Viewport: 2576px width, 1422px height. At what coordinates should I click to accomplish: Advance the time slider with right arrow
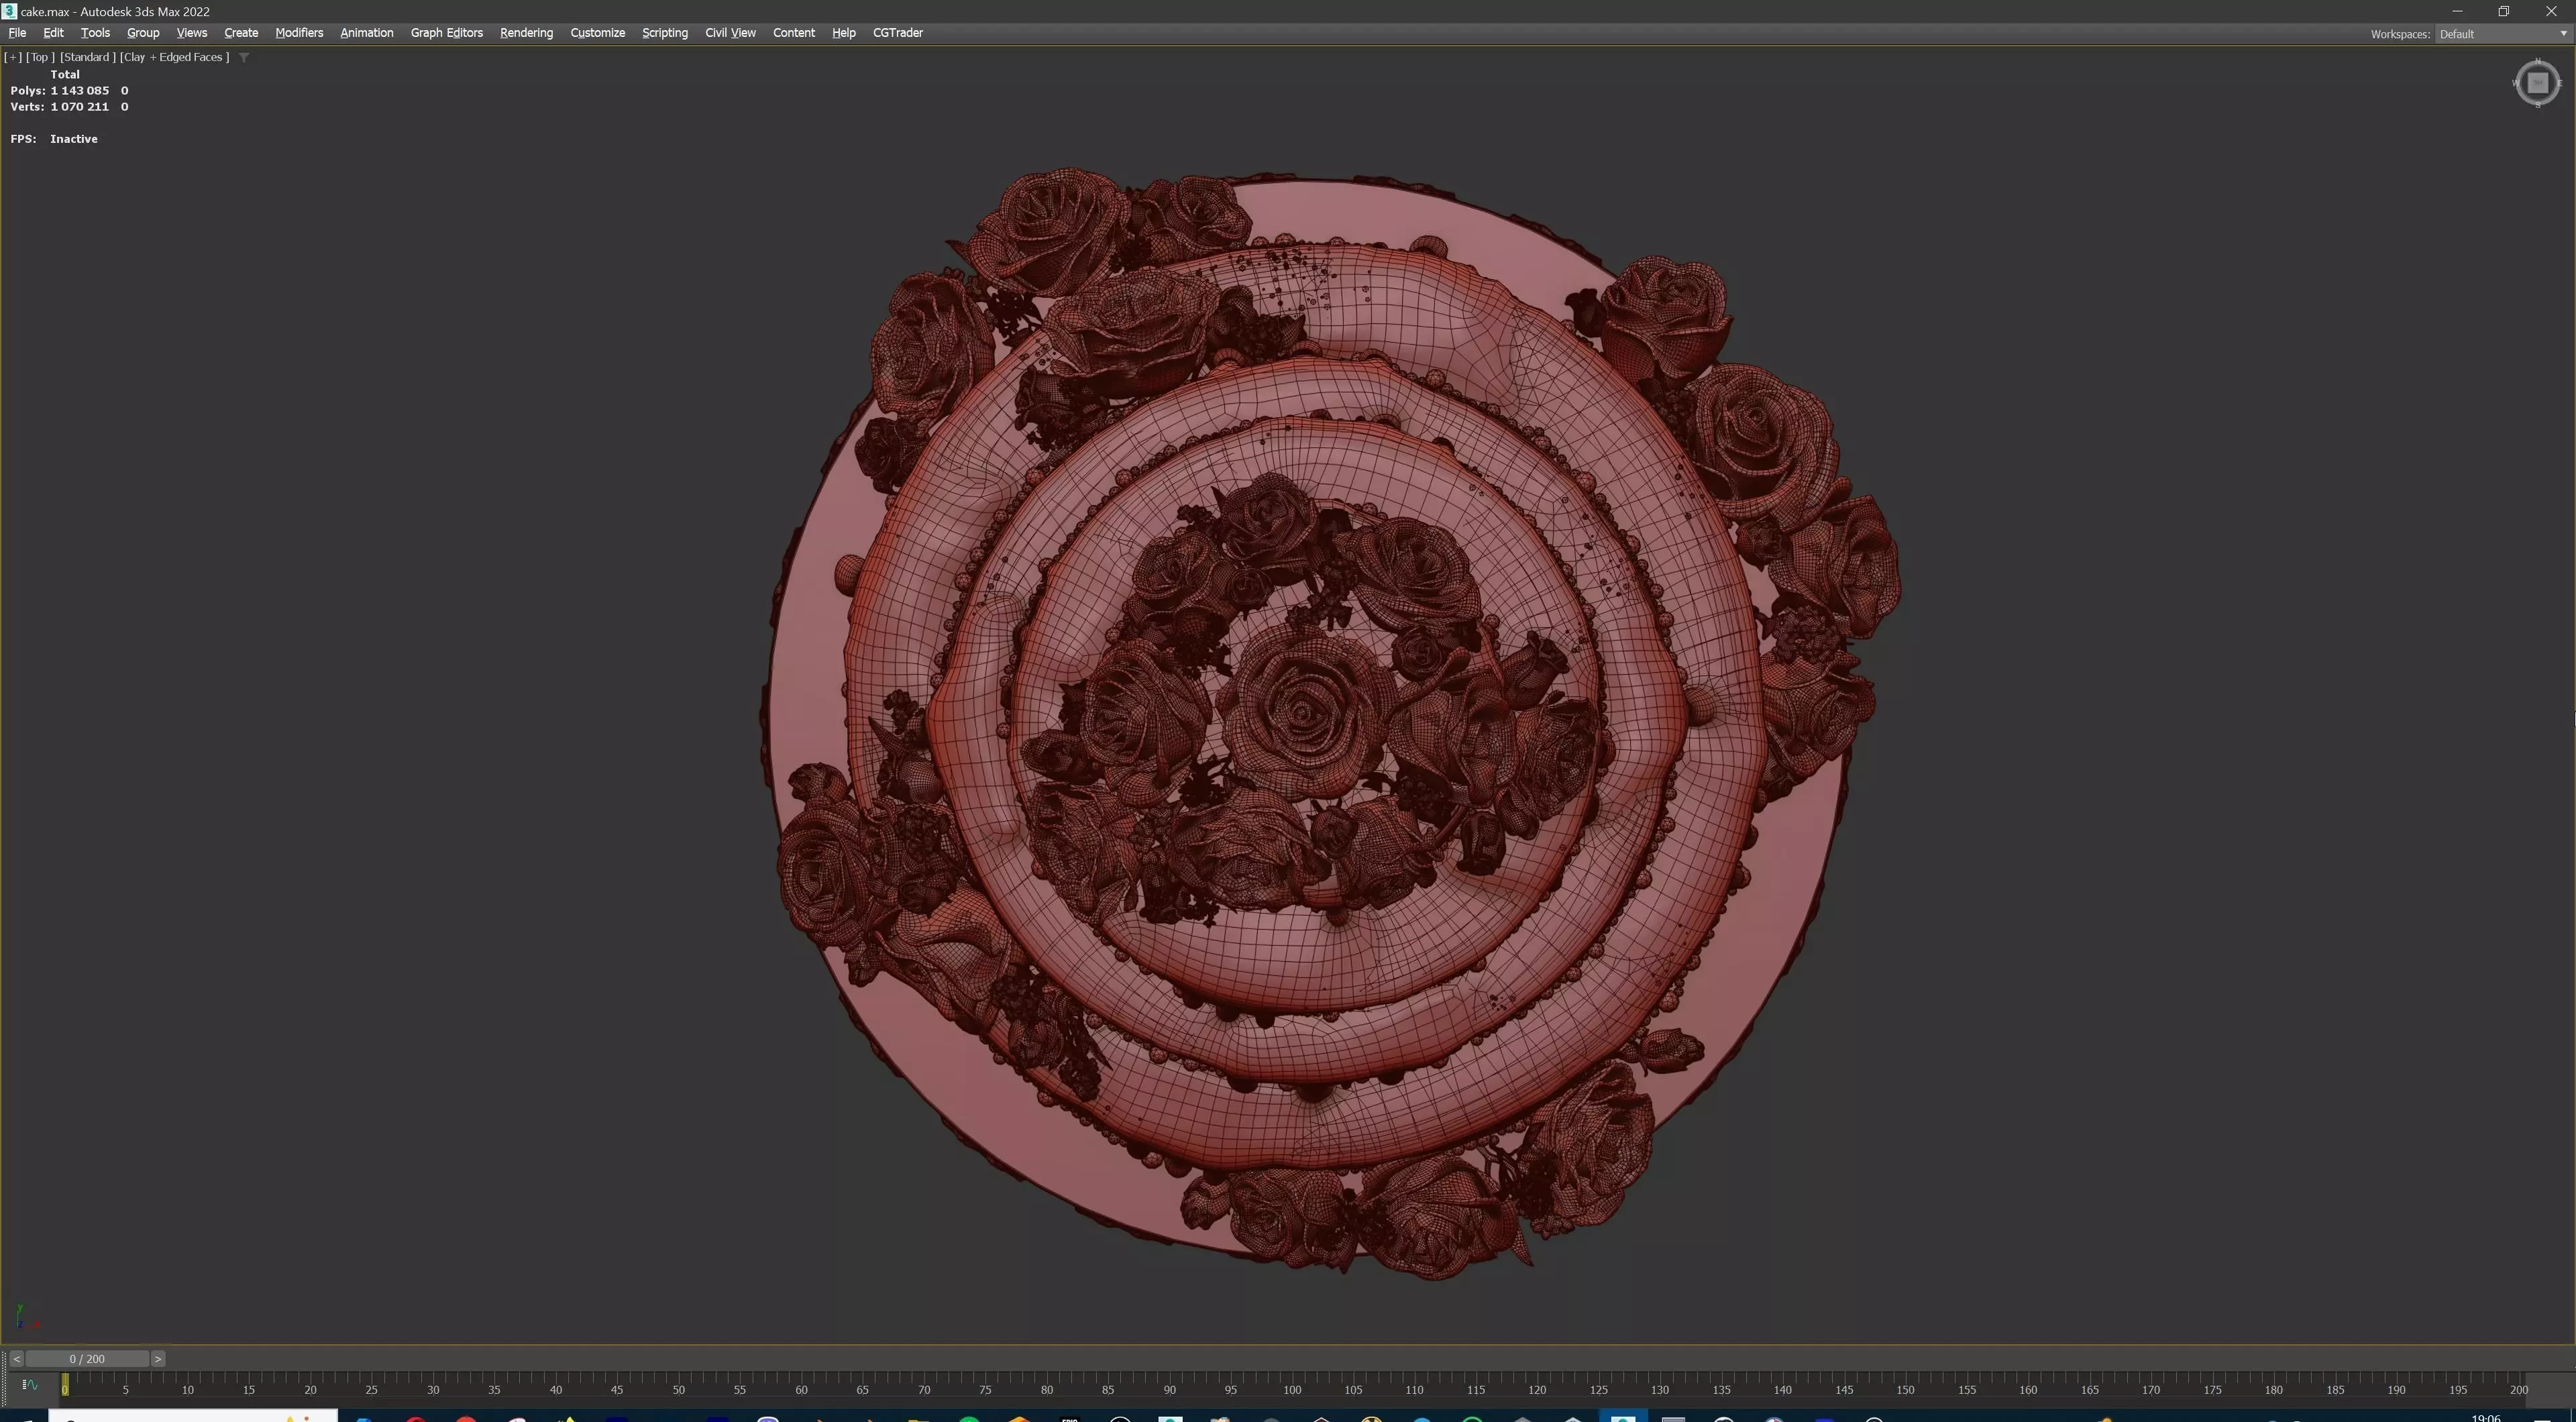click(158, 1359)
